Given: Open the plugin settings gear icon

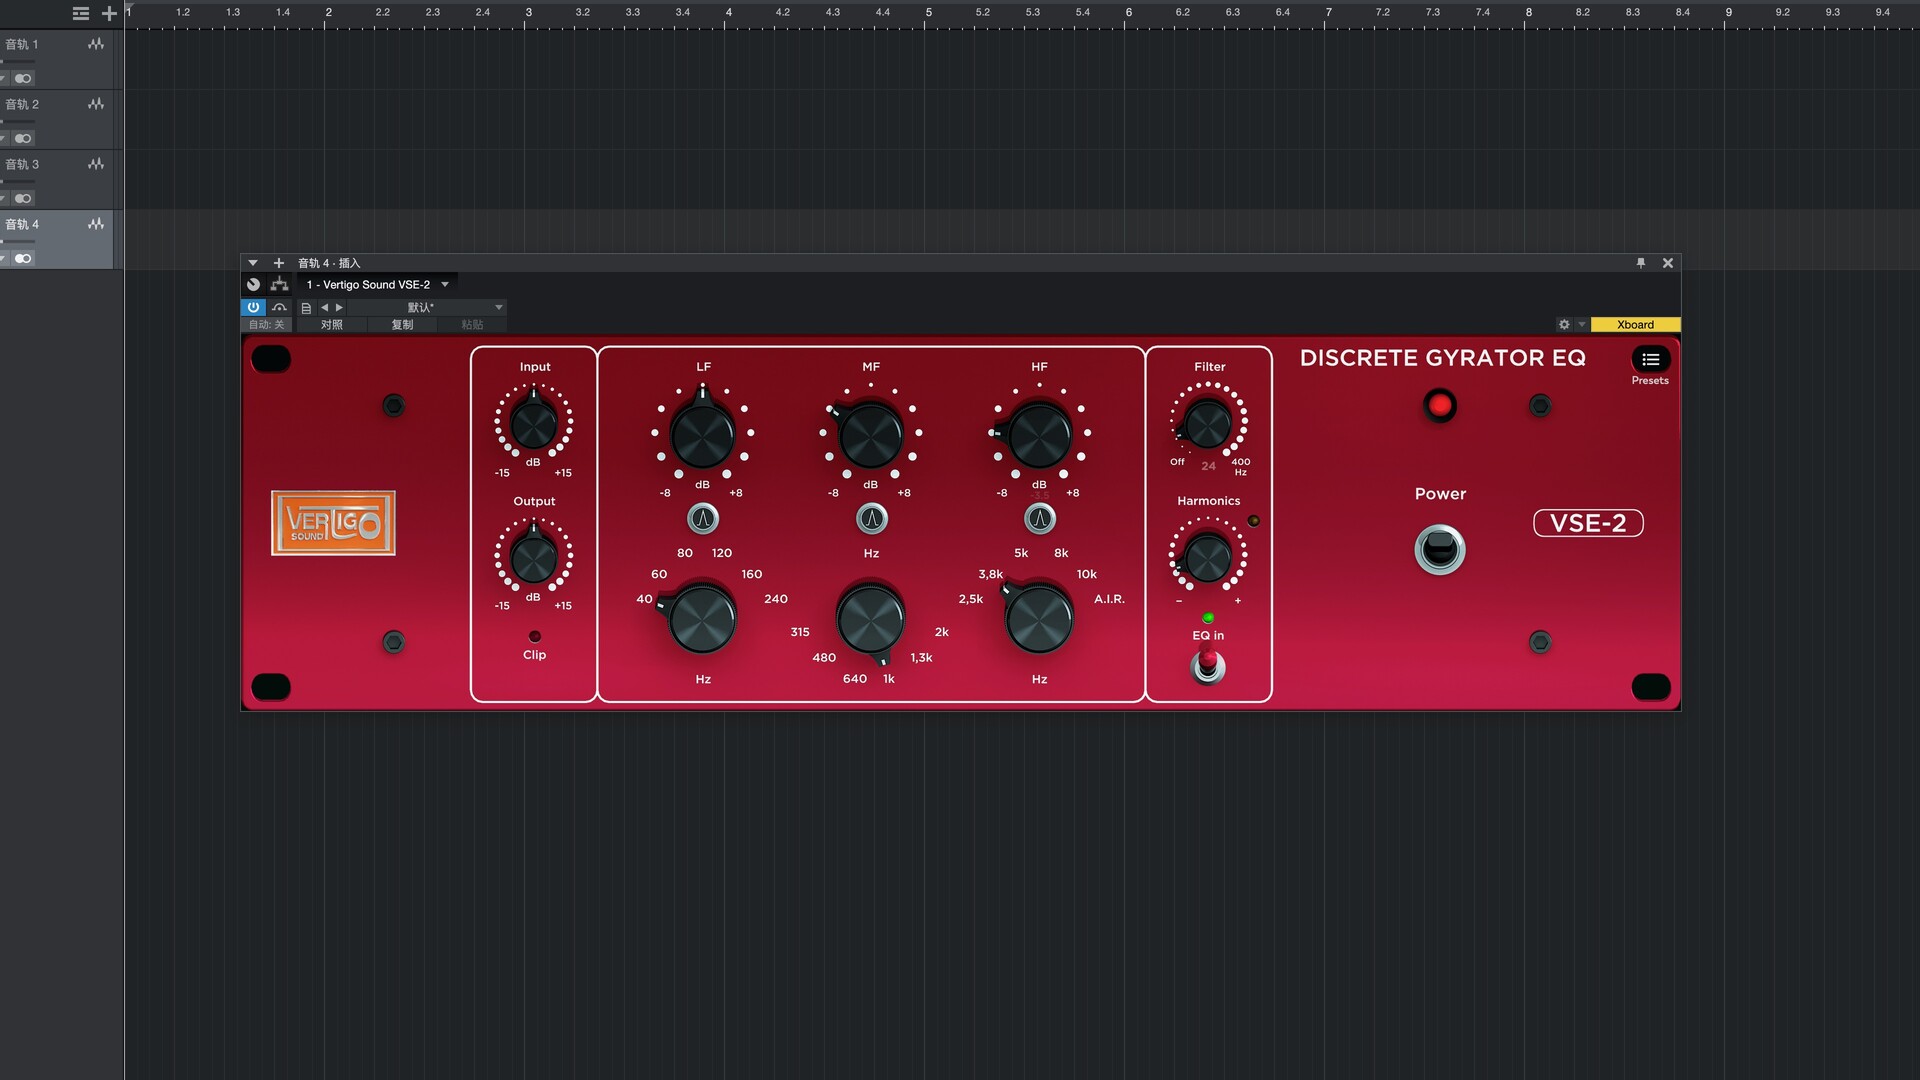Looking at the screenshot, I should 1564,324.
